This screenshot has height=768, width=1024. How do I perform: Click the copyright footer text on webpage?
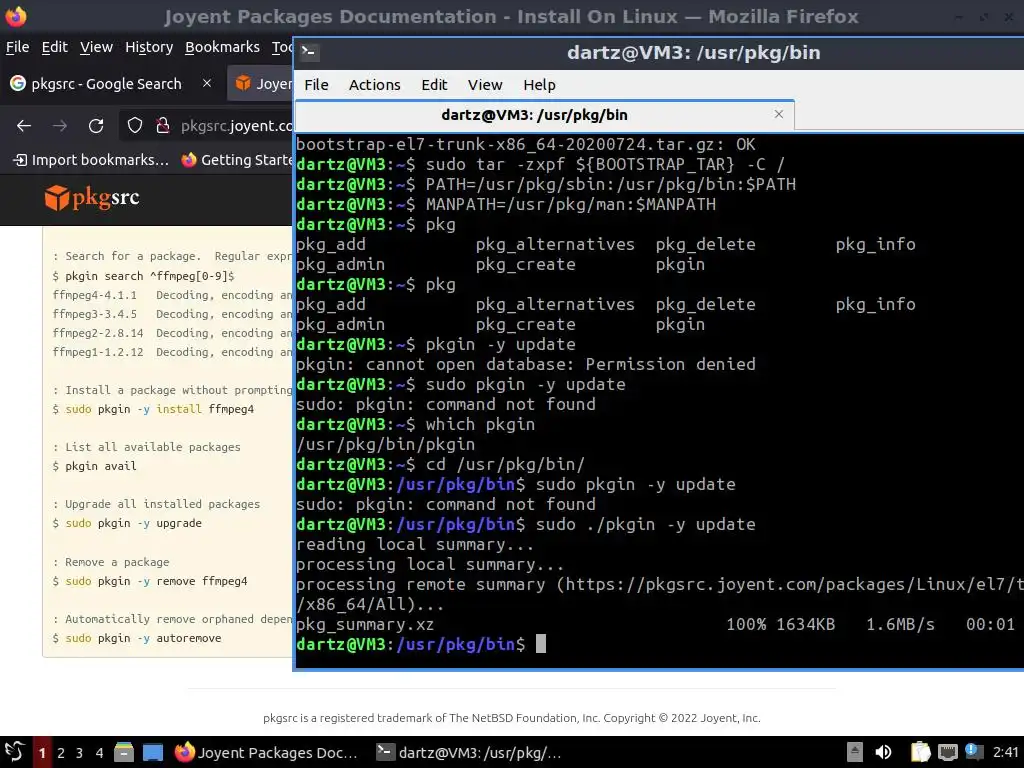[512, 718]
